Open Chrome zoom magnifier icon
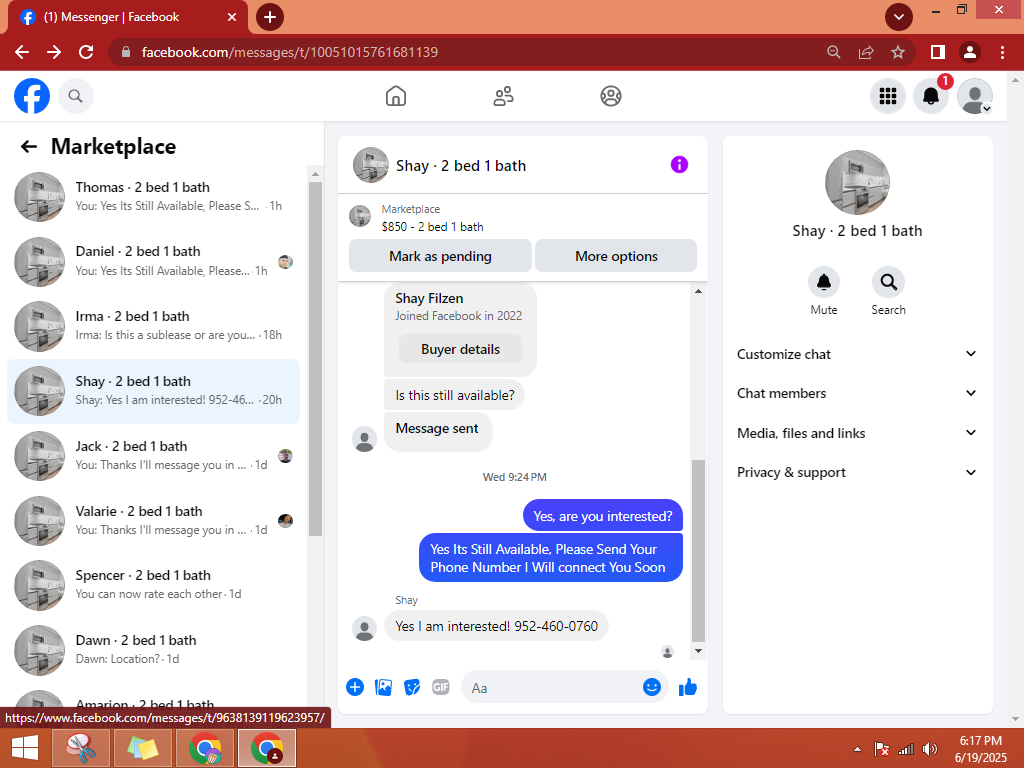 point(834,52)
